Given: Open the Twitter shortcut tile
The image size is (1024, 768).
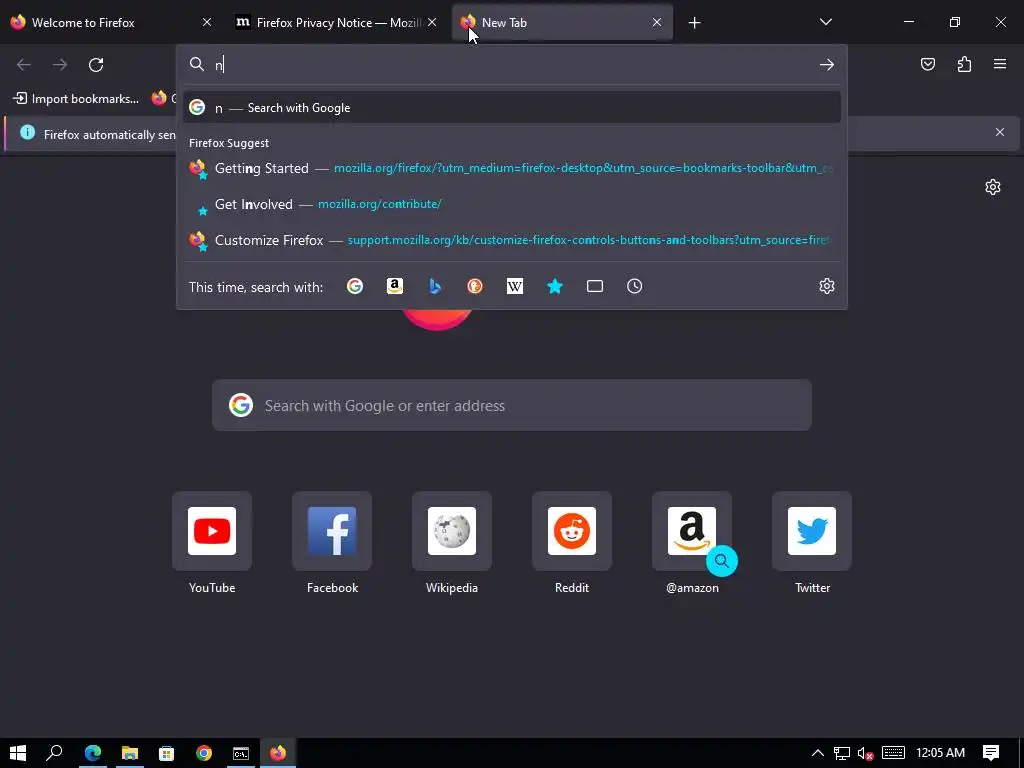Looking at the screenshot, I should pos(812,531).
